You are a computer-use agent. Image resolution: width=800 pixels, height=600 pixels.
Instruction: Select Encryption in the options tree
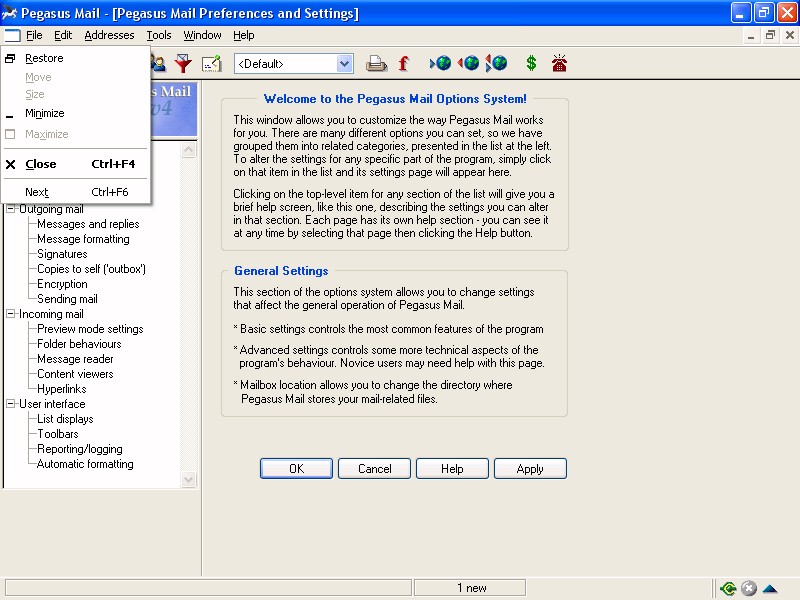(x=62, y=284)
